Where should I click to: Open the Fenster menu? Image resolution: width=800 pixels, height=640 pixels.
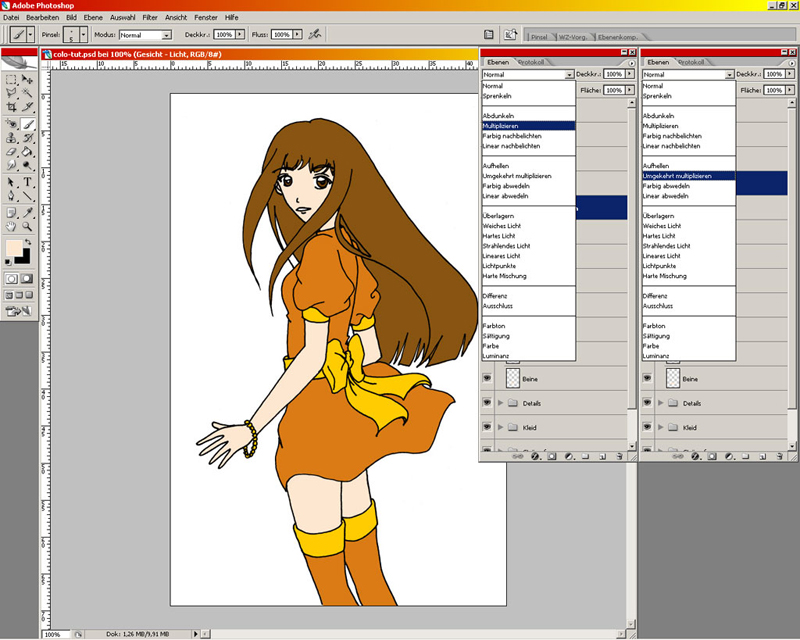[x=206, y=17]
